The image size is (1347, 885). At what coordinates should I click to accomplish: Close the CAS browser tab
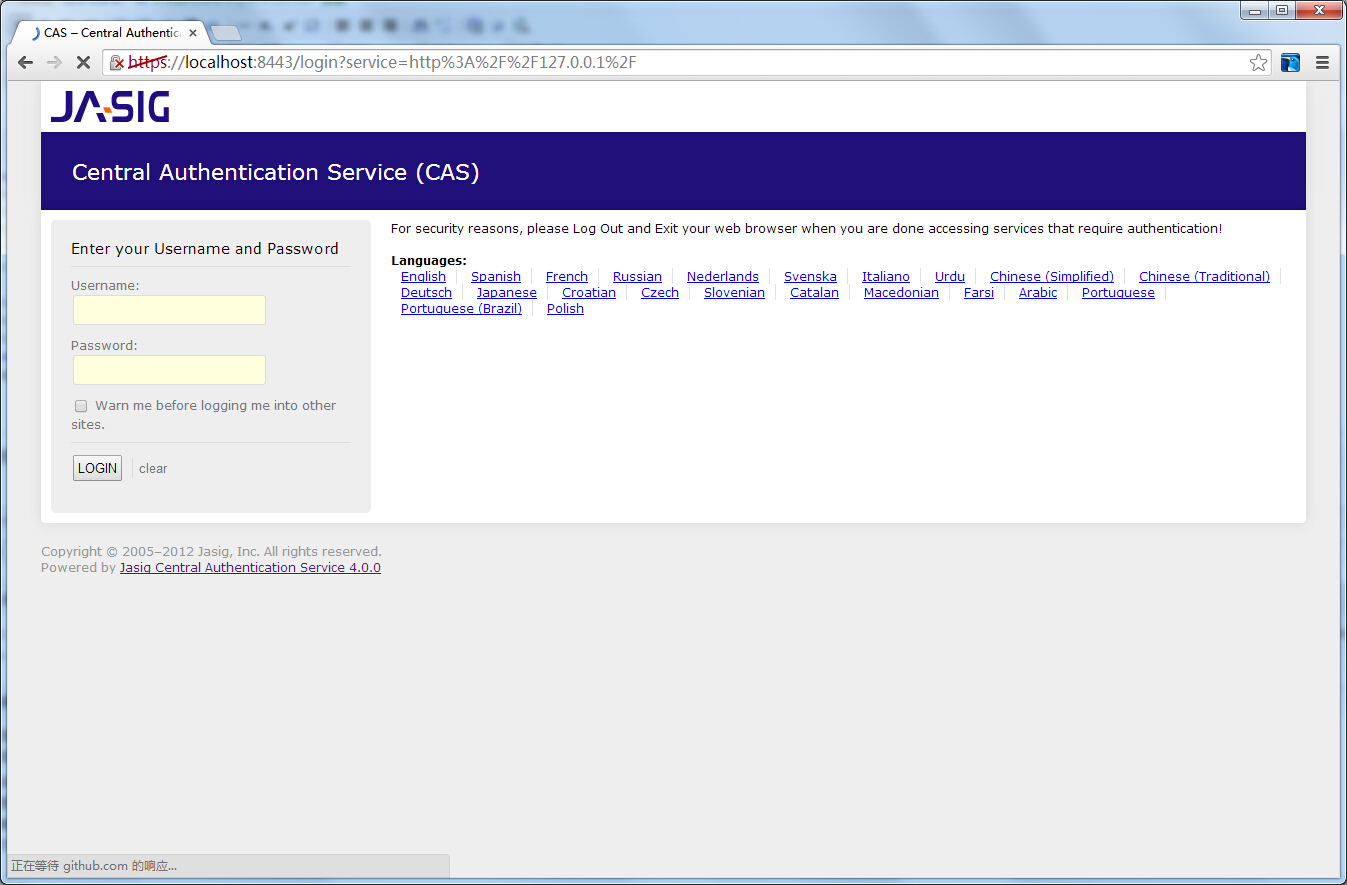coord(193,33)
